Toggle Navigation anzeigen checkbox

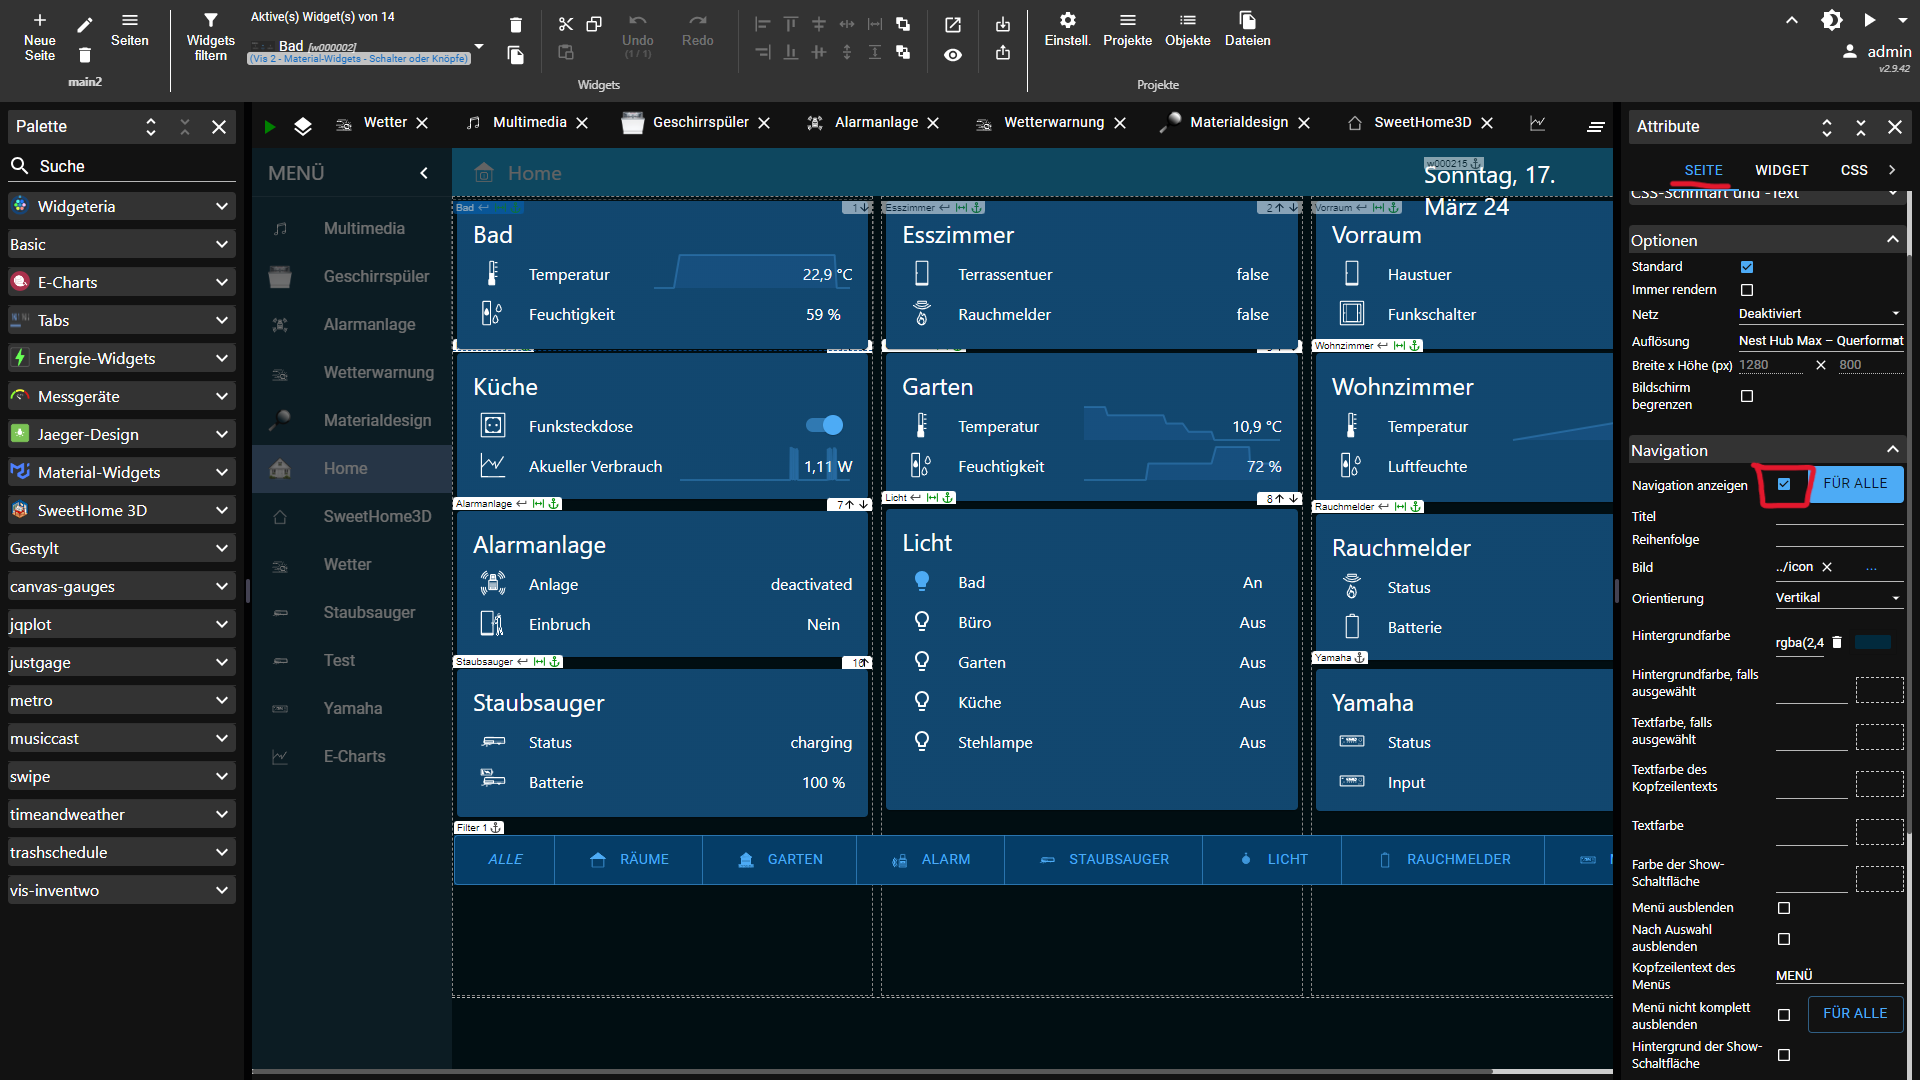1784,484
